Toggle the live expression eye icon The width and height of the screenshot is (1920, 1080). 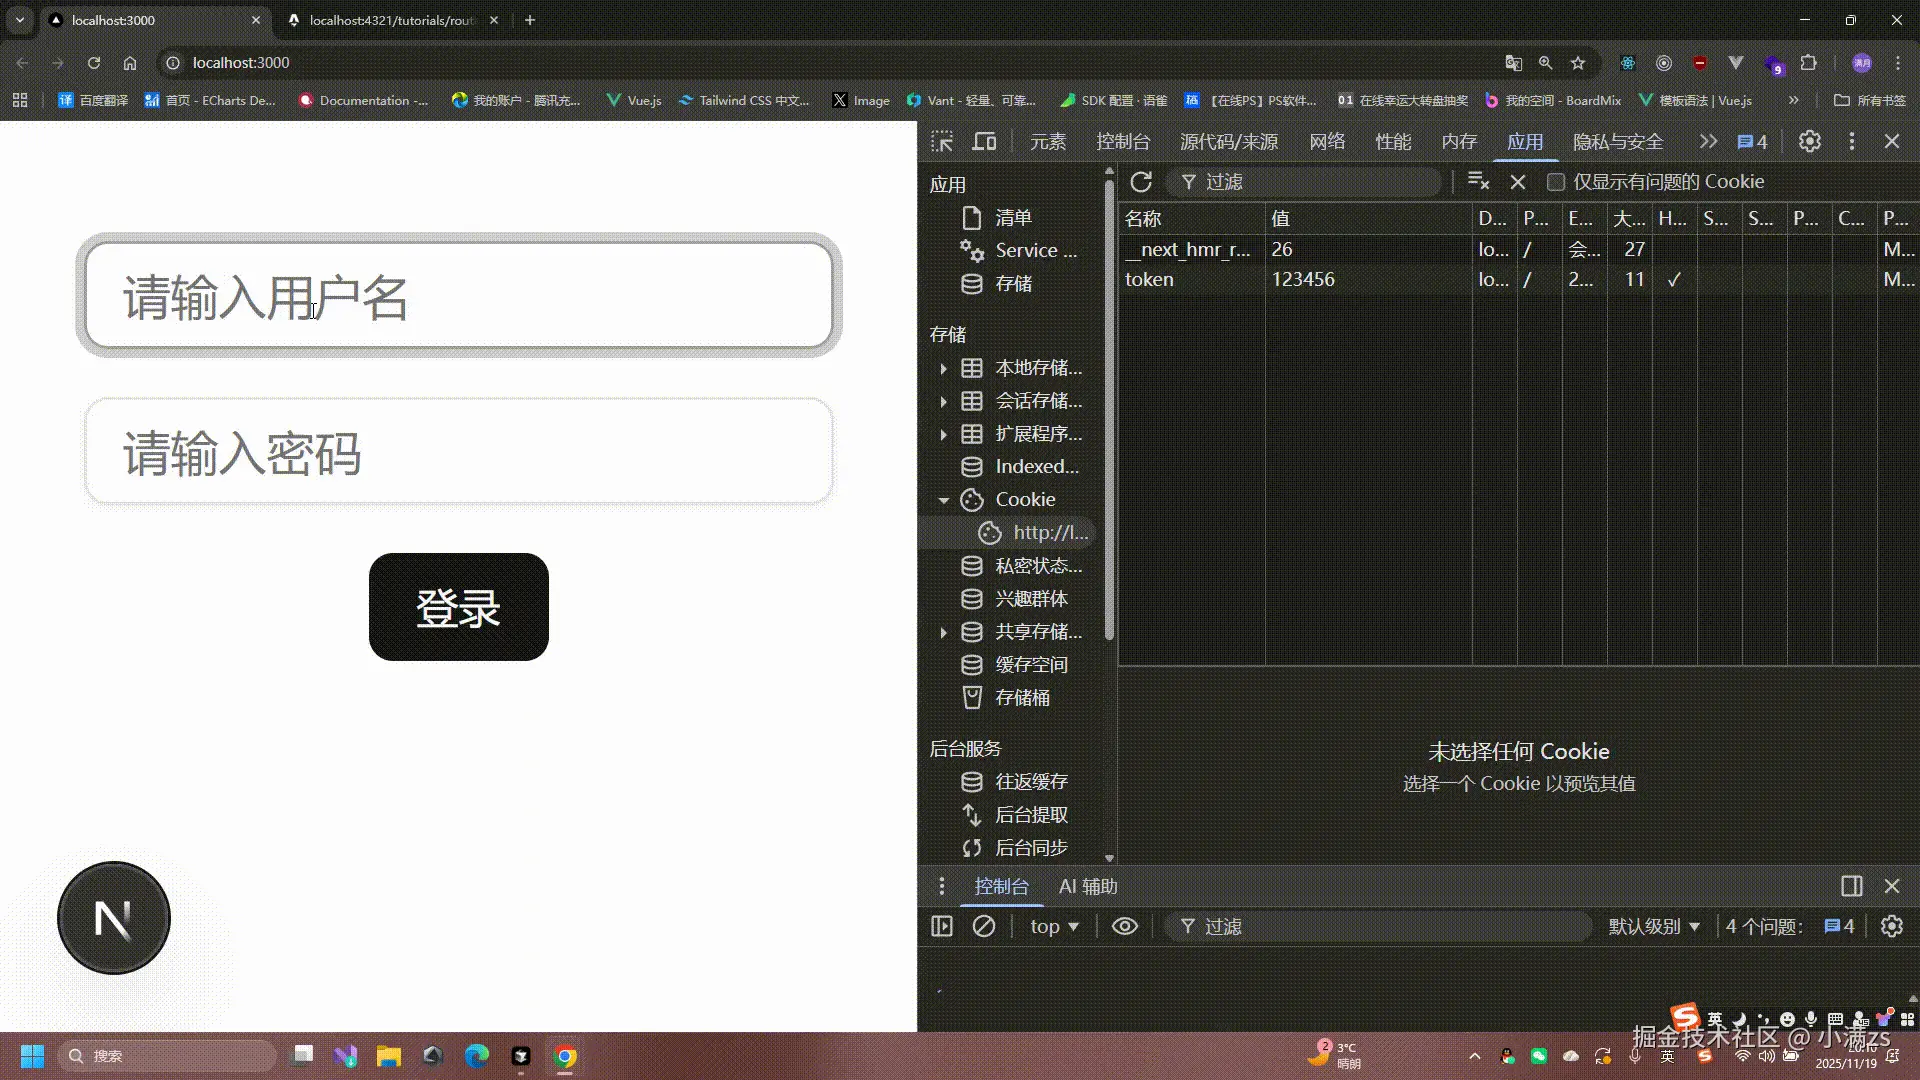(x=1125, y=926)
